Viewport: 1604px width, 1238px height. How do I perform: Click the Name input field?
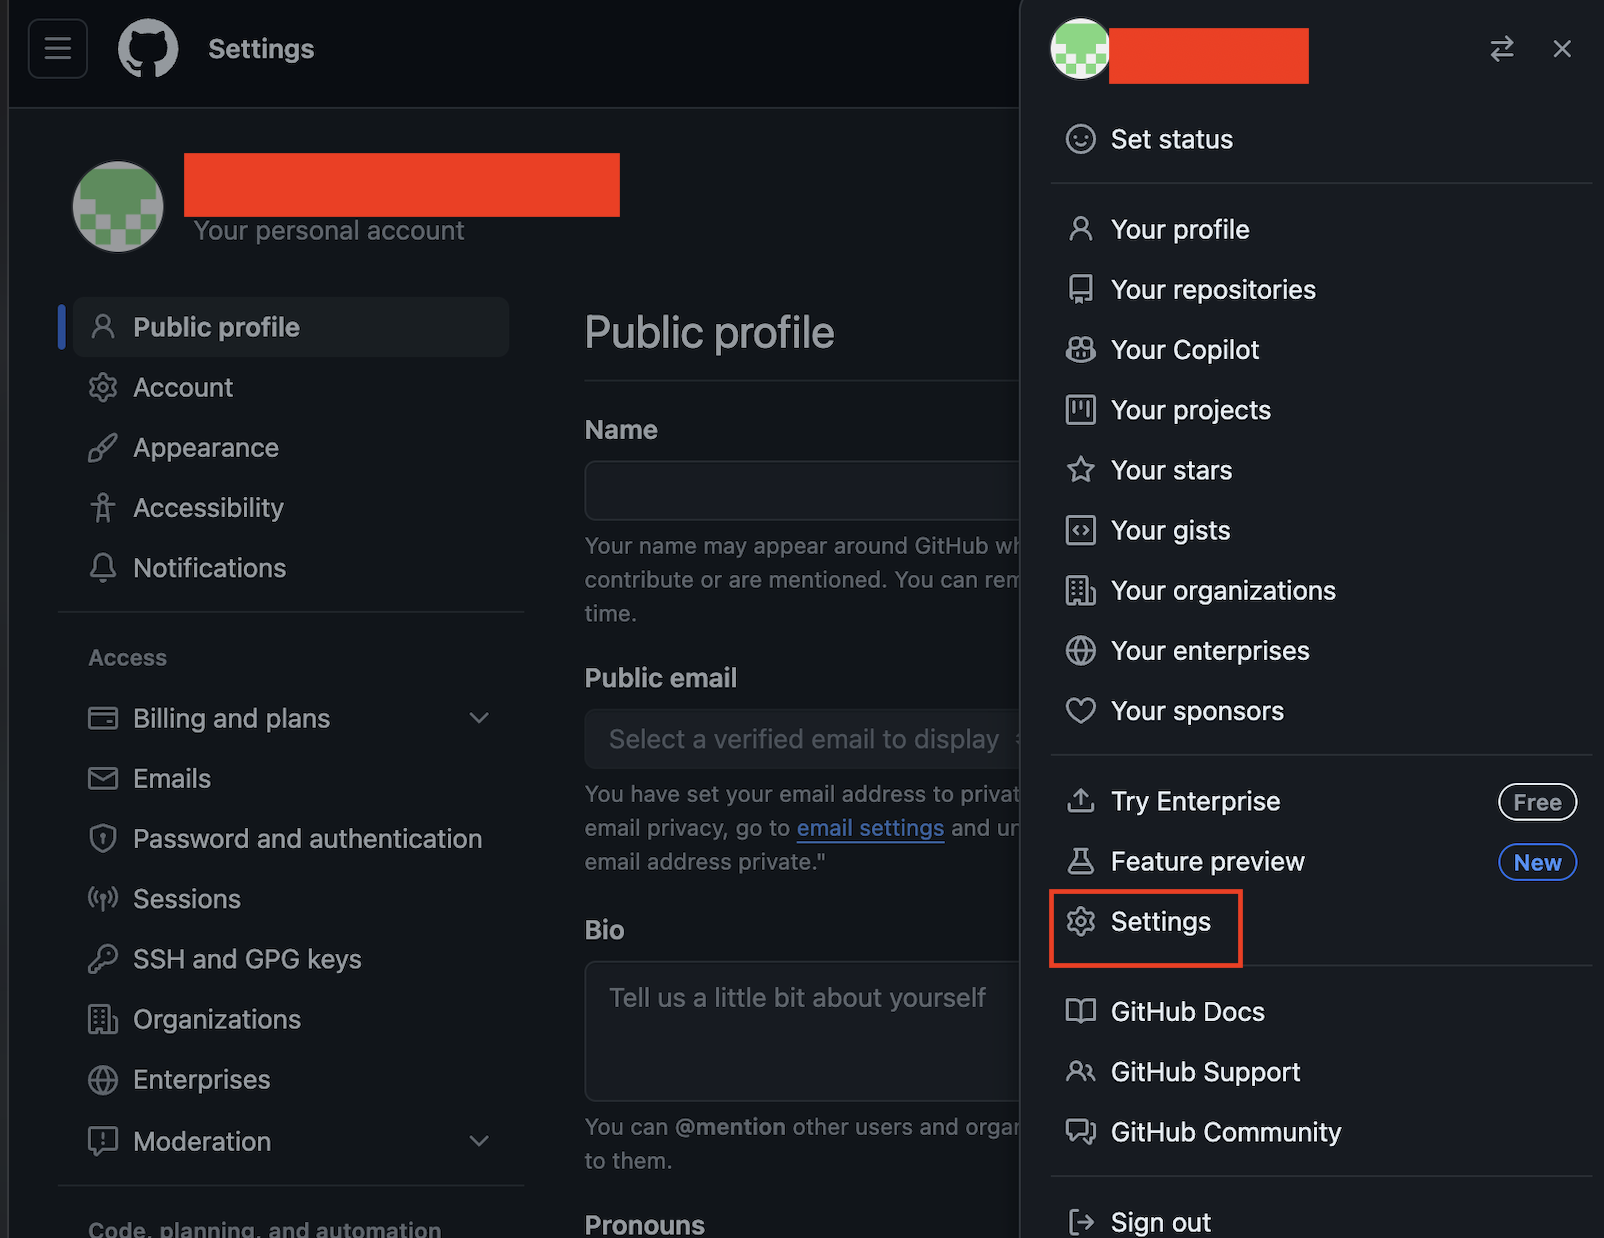804,490
